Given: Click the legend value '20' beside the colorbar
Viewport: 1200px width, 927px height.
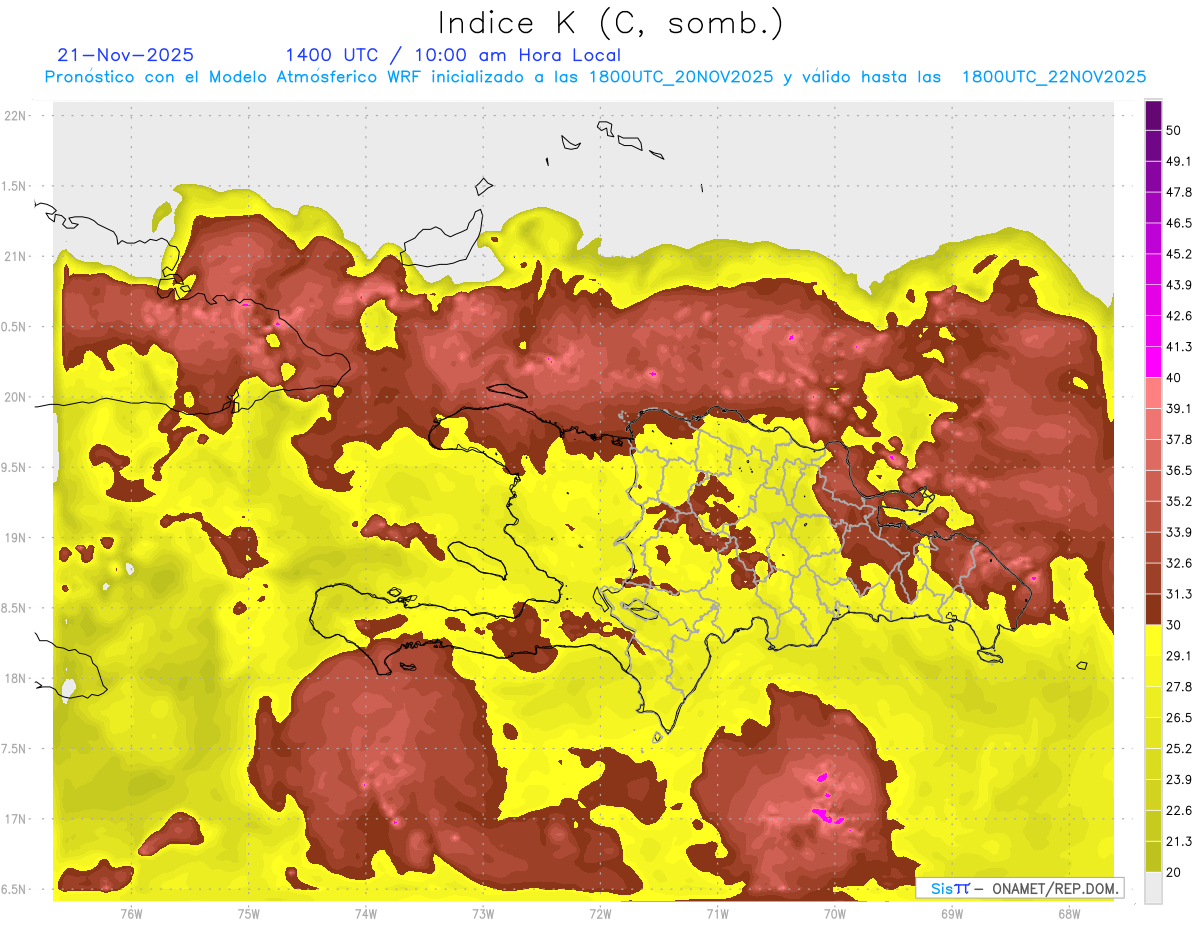Looking at the screenshot, I should tap(1175, 872).
